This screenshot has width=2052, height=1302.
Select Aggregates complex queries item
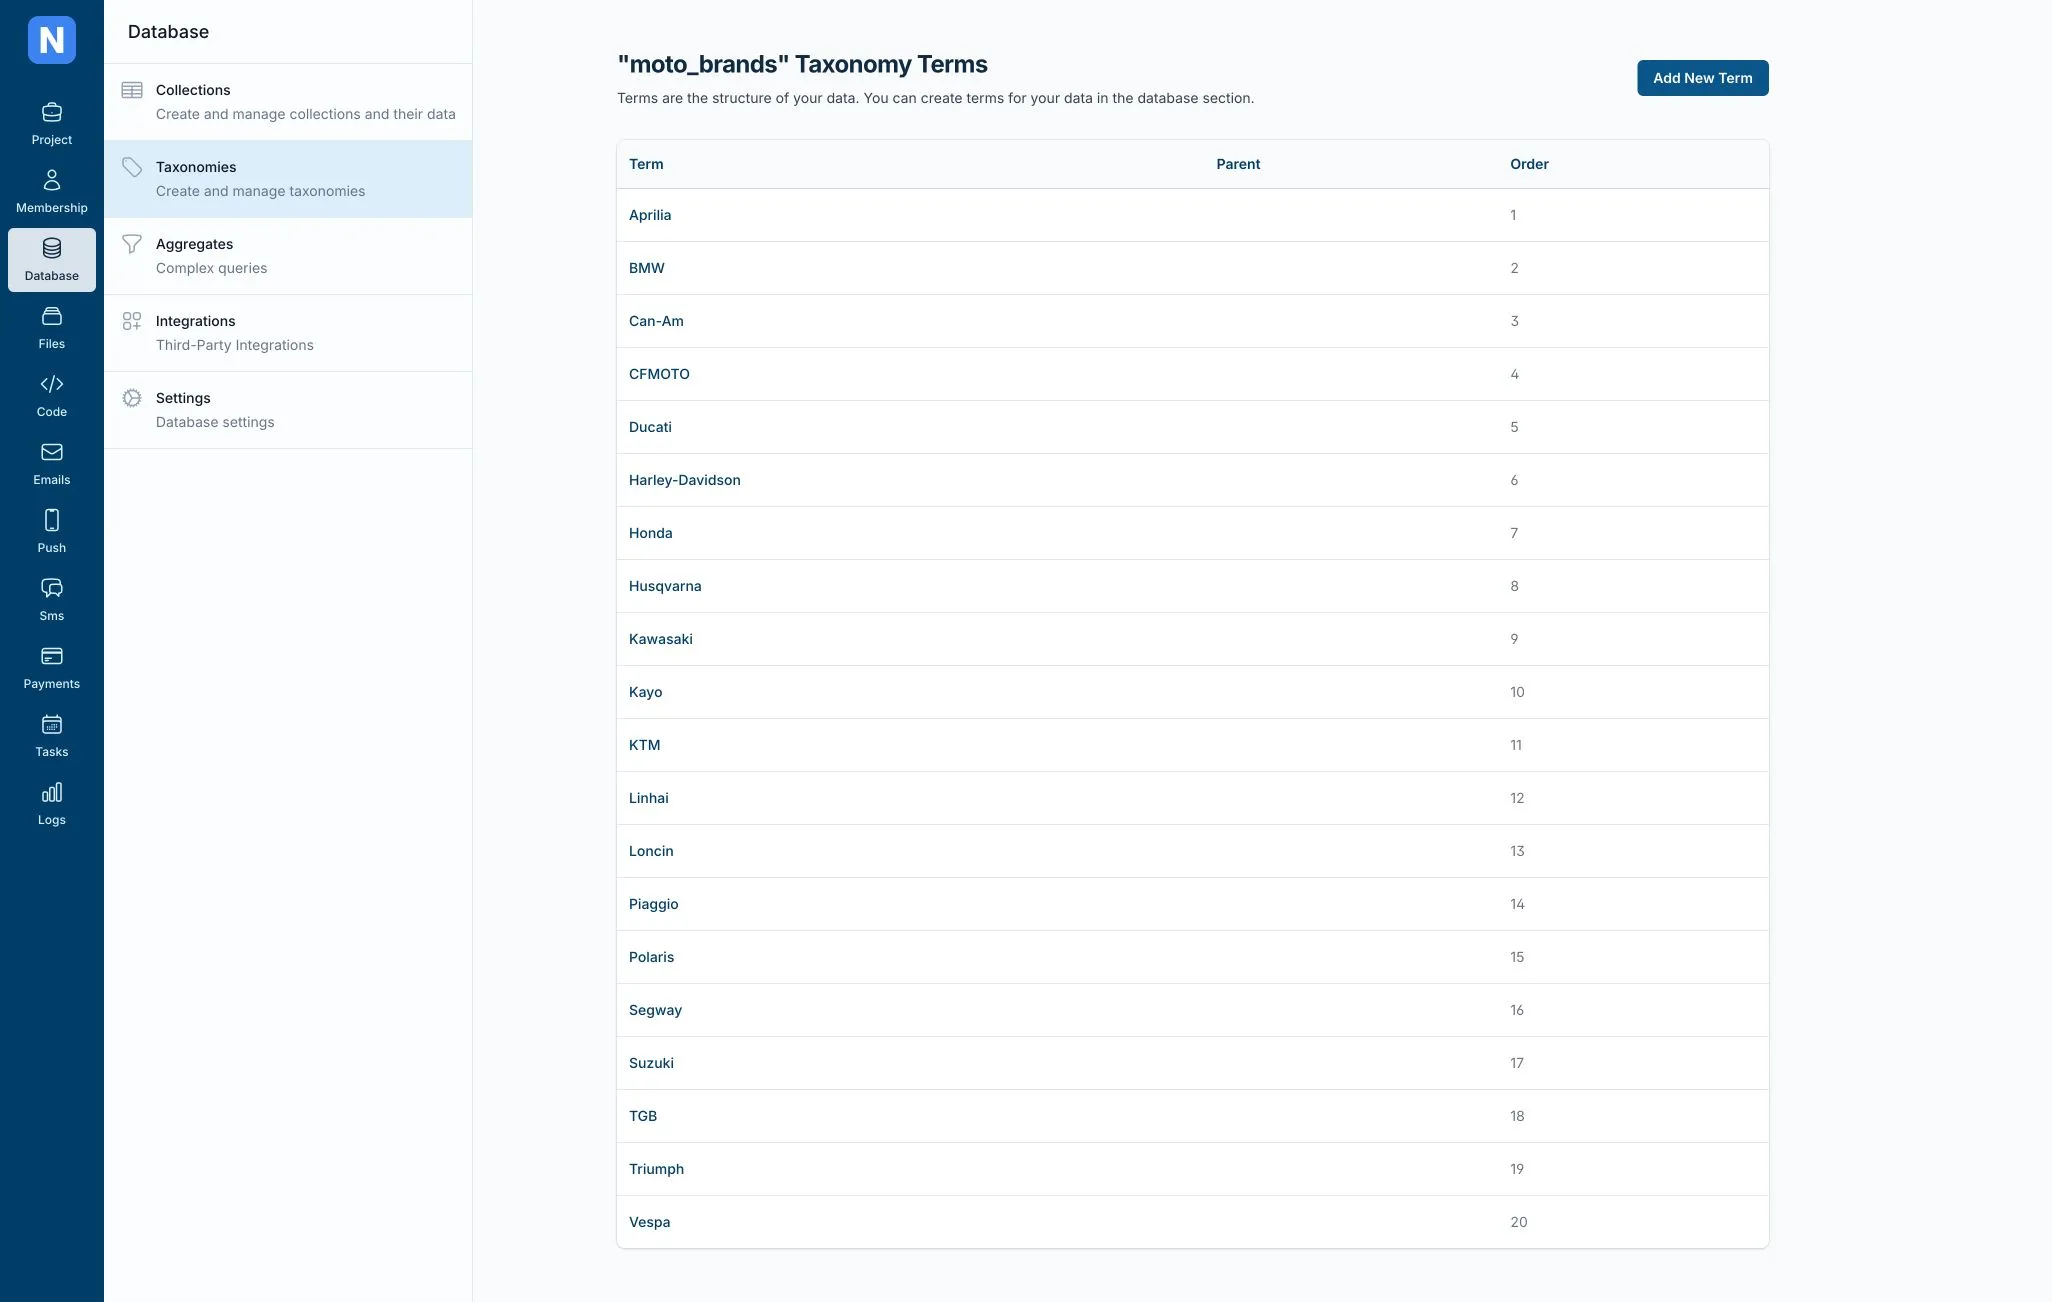288,256
